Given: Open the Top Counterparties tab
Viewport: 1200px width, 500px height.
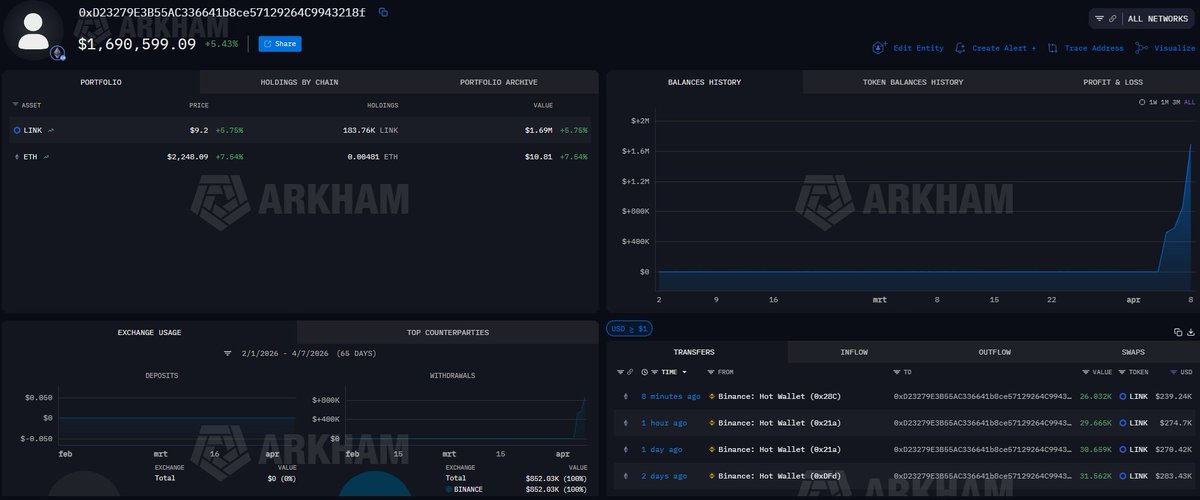Looking at the screenshot, I should pos(448,331).
